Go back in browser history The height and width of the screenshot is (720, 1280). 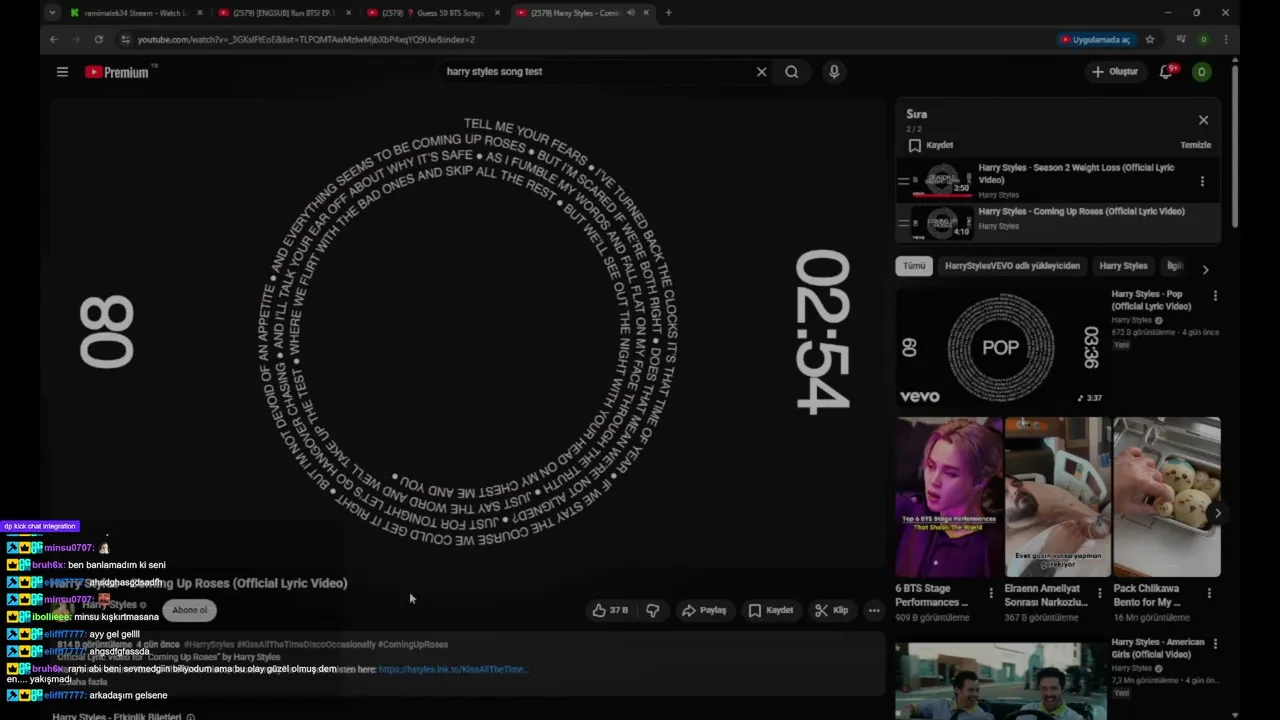[x=54, y=39]
